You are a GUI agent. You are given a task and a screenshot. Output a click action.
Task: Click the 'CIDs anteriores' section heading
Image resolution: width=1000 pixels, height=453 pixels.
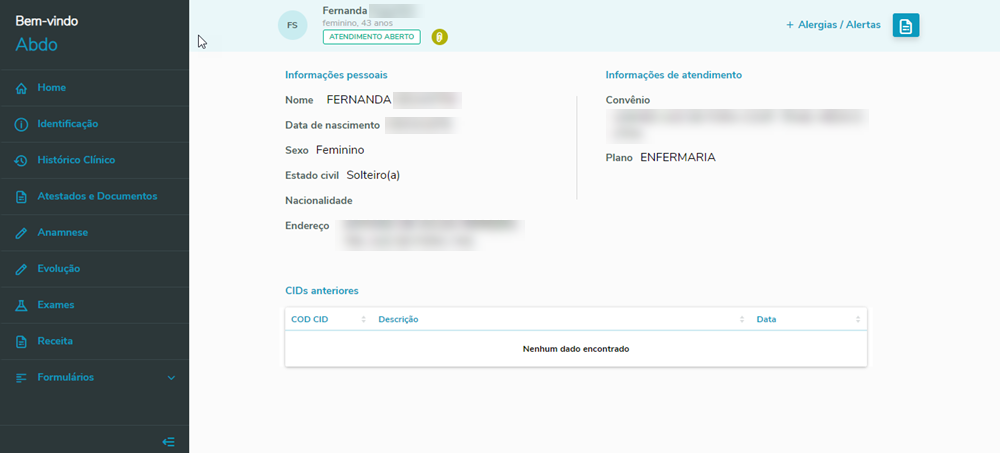pyautogui.click(x=321, y=291)
